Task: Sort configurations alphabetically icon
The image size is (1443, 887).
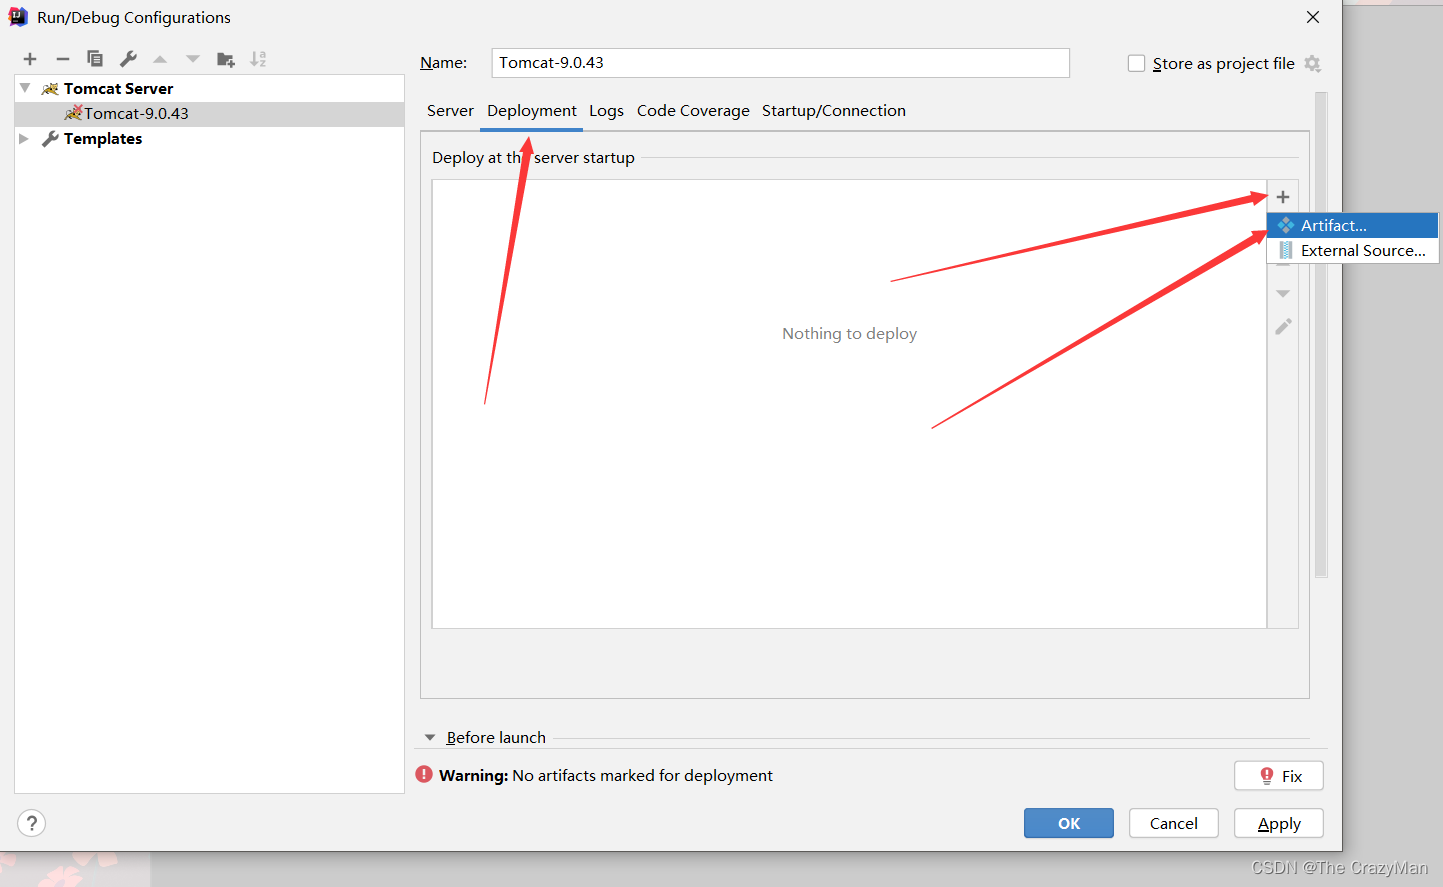Action: pyautogui.click(x=258, y=59)
